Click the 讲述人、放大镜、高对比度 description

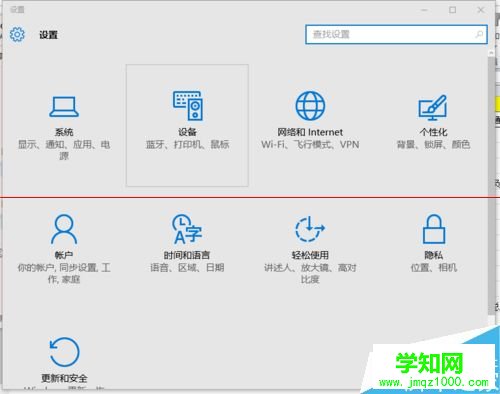(x=310, y=273)
